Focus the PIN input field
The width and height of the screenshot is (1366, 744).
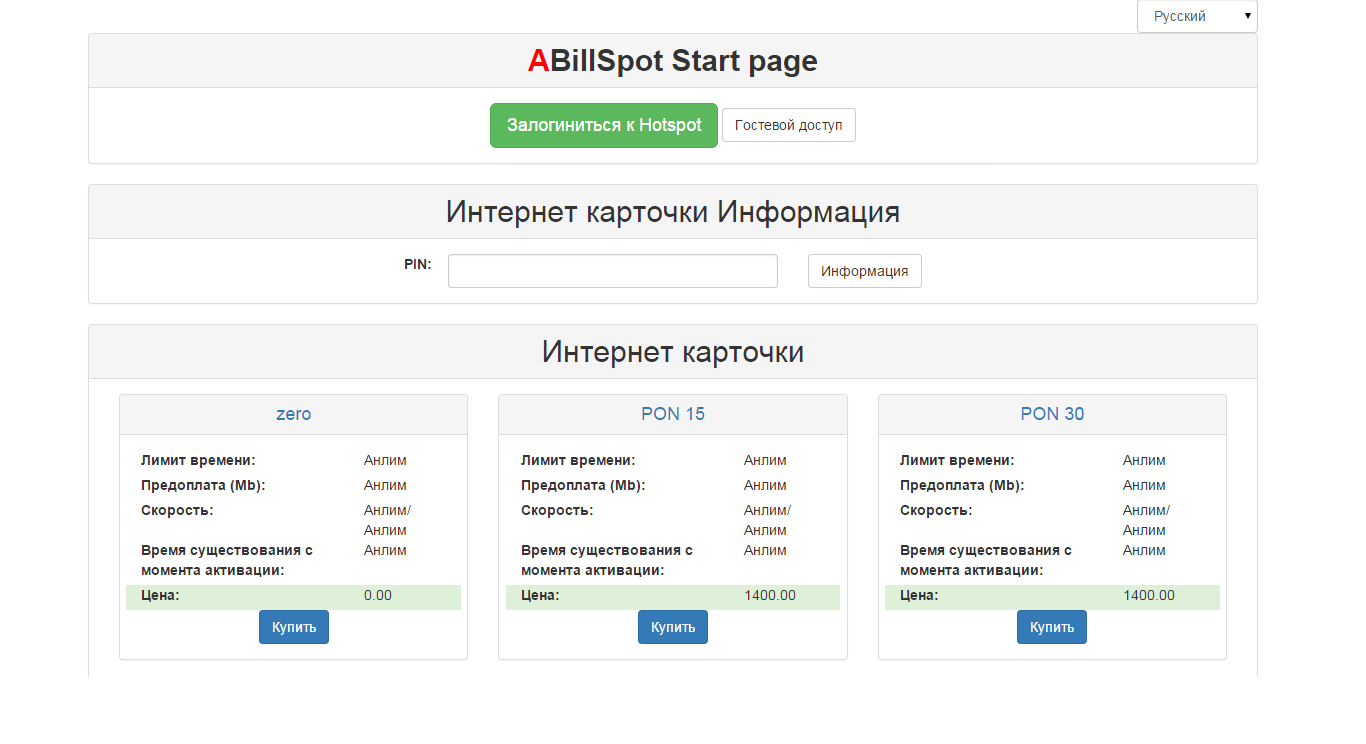click(612, 271)
